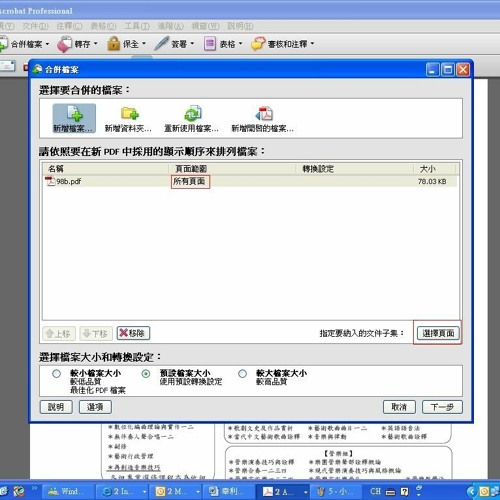Image resolution: width=500 pixels, height=500 pixels.
Task: Open the 合併檔案 toolbar dropdown arrow
Action: click(x=47, y=44)
